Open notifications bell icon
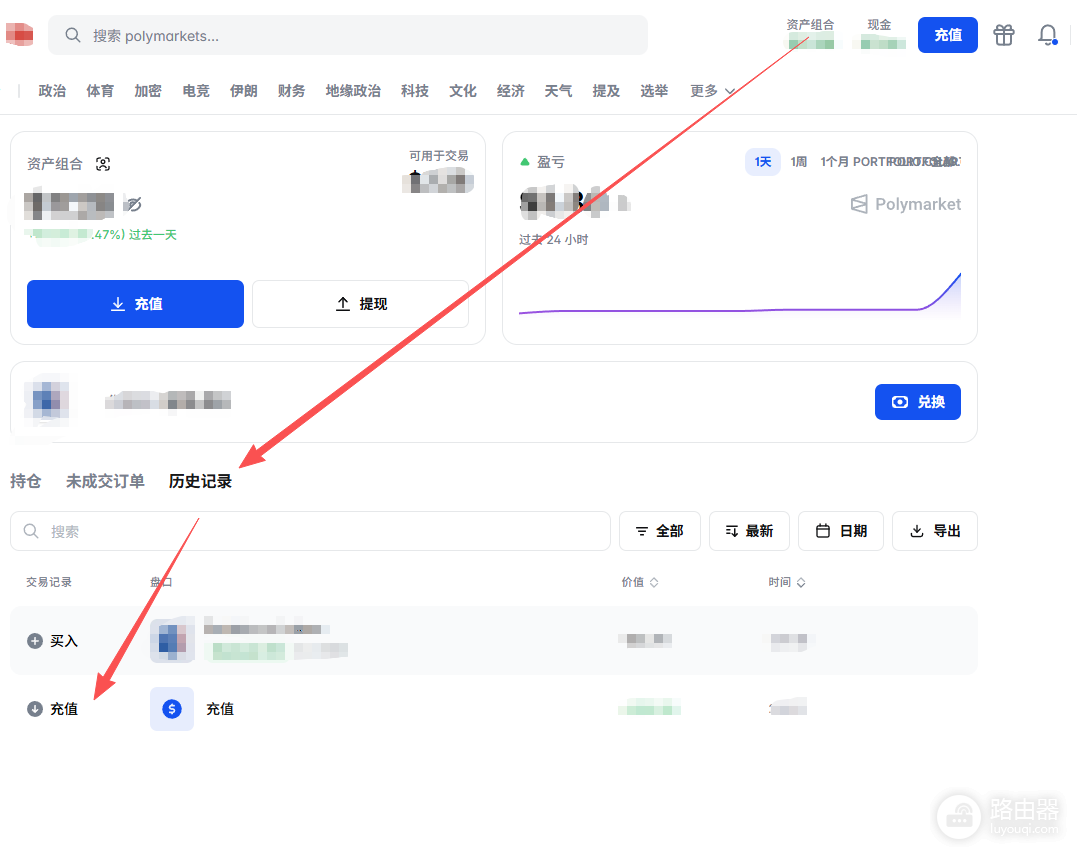This screenshot has width=1077, height=857. pyautogui.click(x=1047, y=34)
